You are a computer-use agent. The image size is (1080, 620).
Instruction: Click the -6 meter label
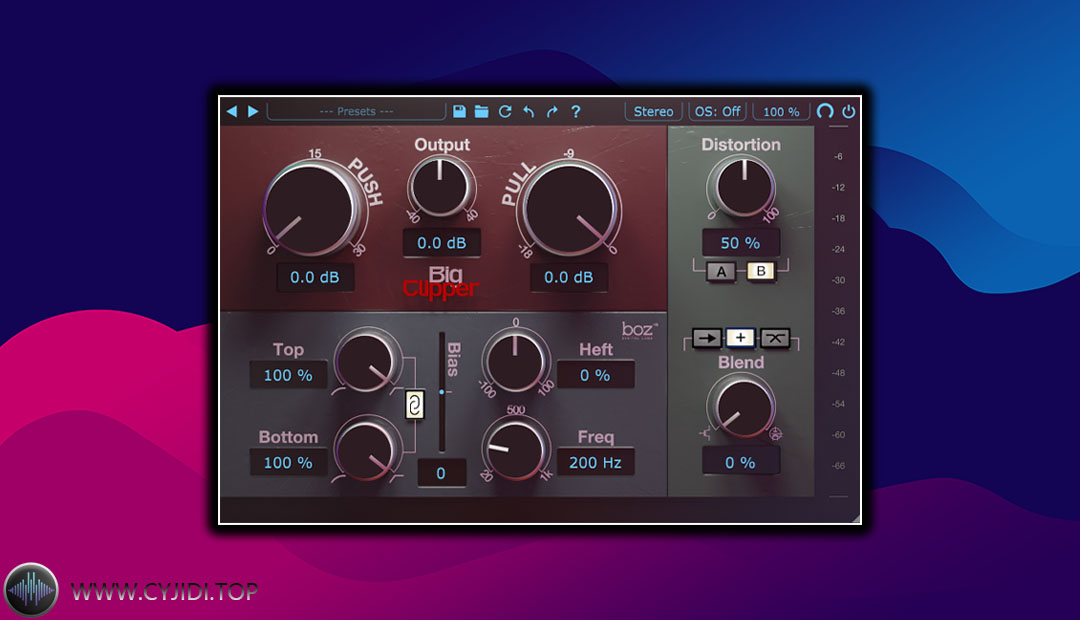tap(838, 156)
